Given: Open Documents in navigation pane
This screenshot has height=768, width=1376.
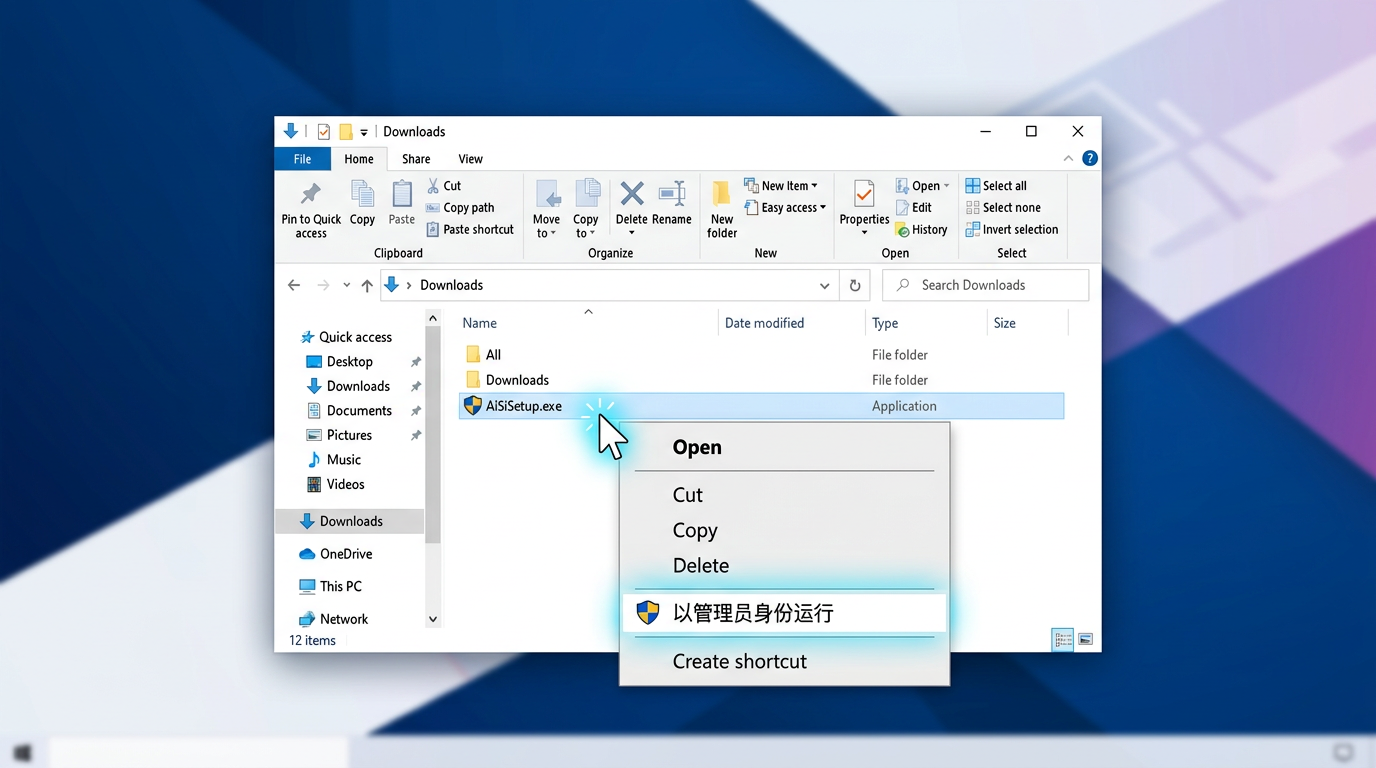Looking at the screenshot, I should click(349, 411).
